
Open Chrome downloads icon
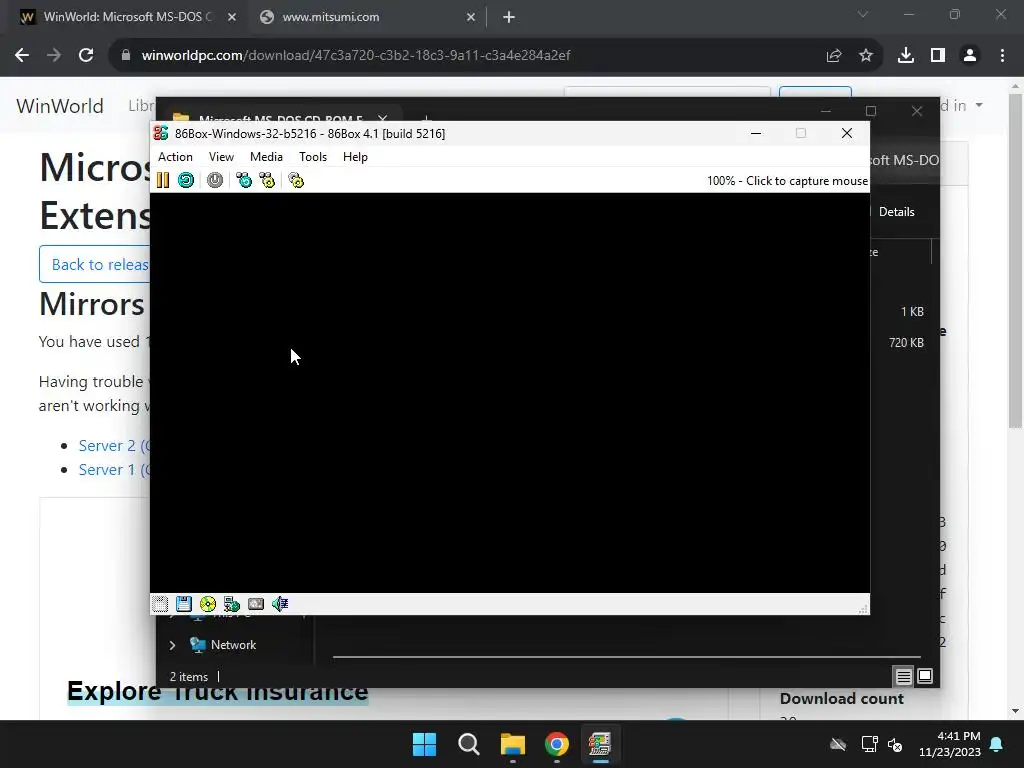pyautogui.click(x=906, y=56)
